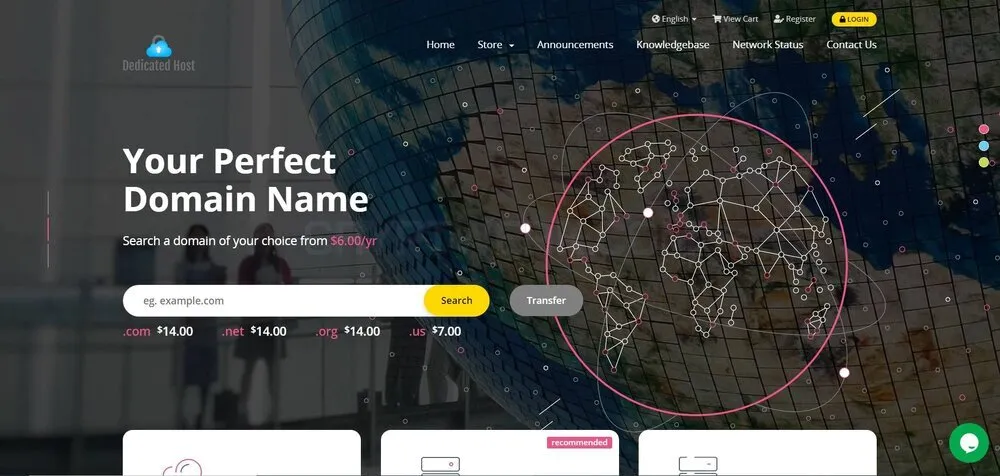Click the server icon in the recommended card
Viewport: 1000px width, 476px height.
coord(440,466)
